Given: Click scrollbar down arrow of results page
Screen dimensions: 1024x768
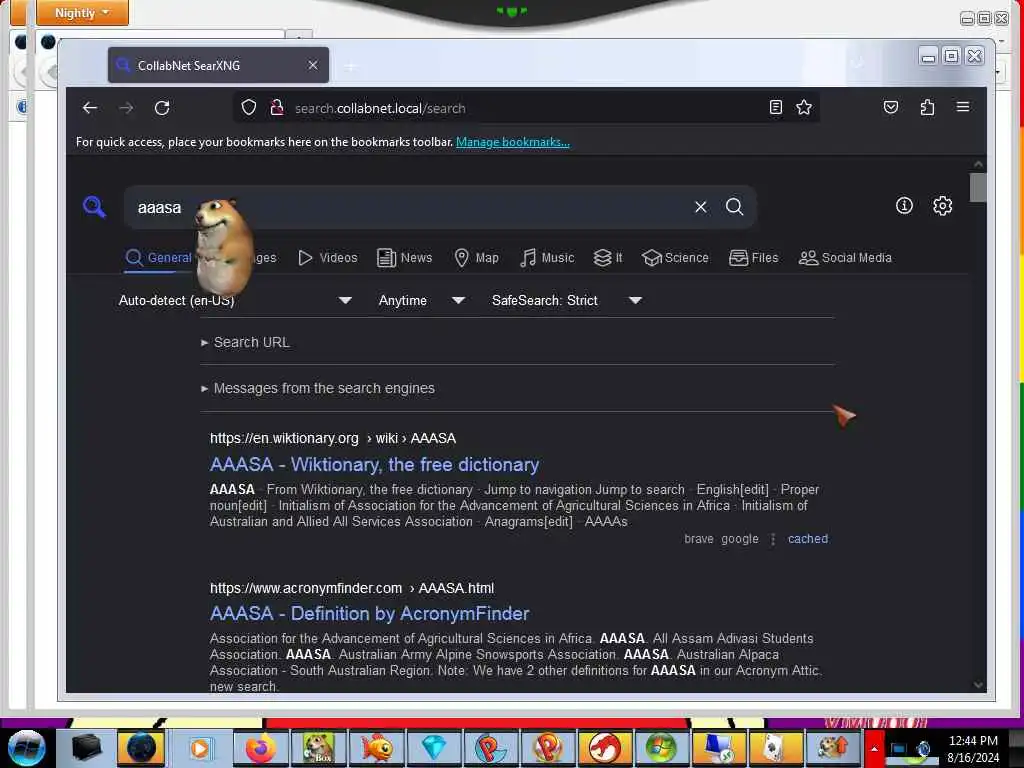Looking at the screenshot, I should coord(978,684).
